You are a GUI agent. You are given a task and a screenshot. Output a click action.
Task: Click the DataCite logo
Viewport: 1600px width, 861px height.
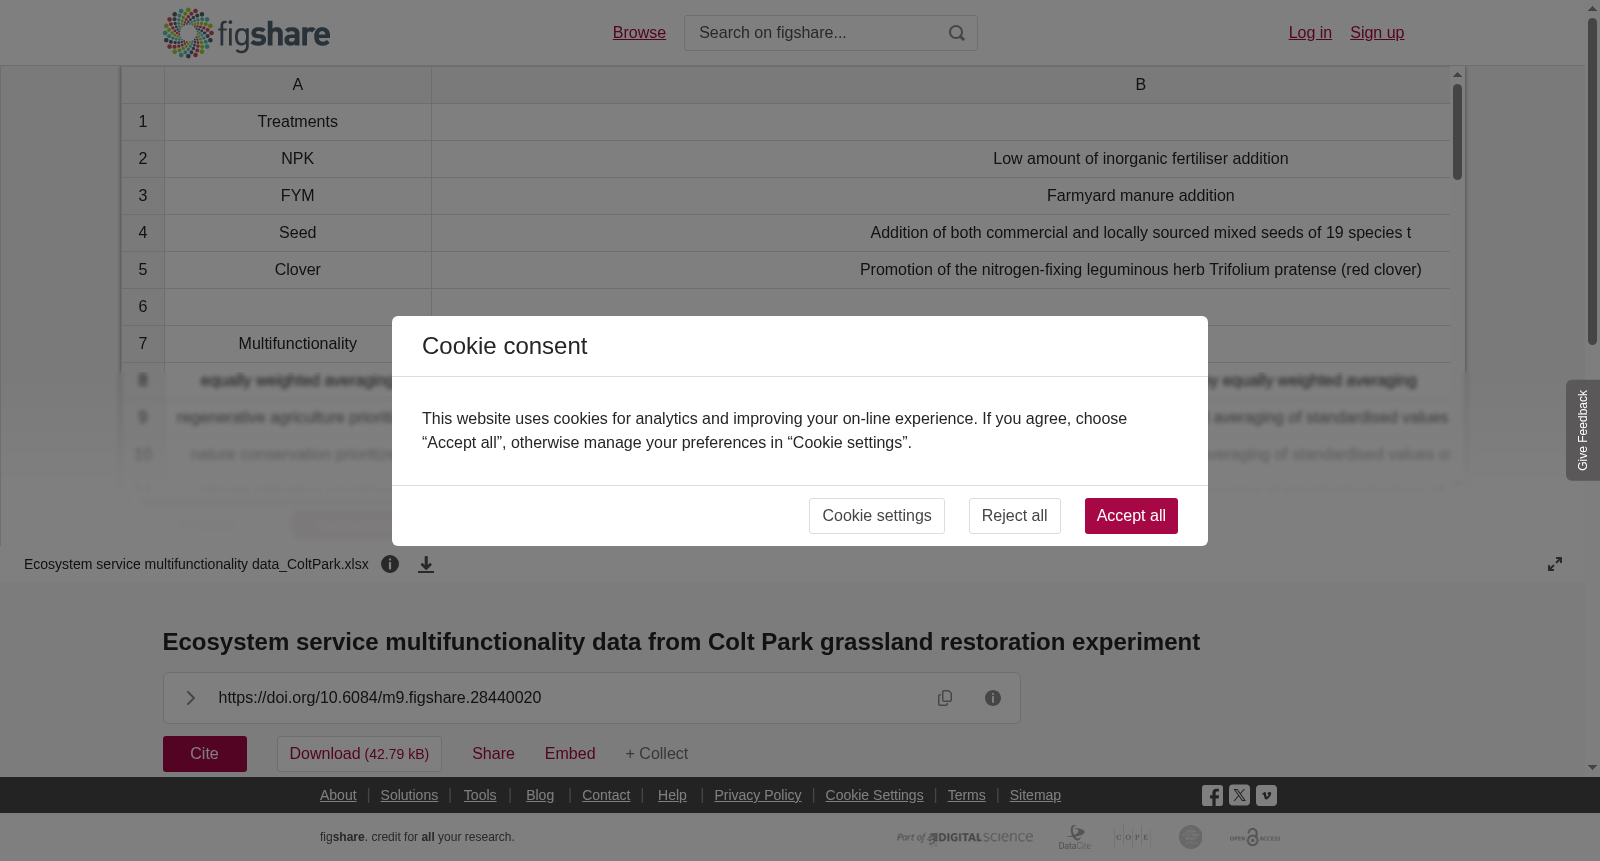[1075, 837]
